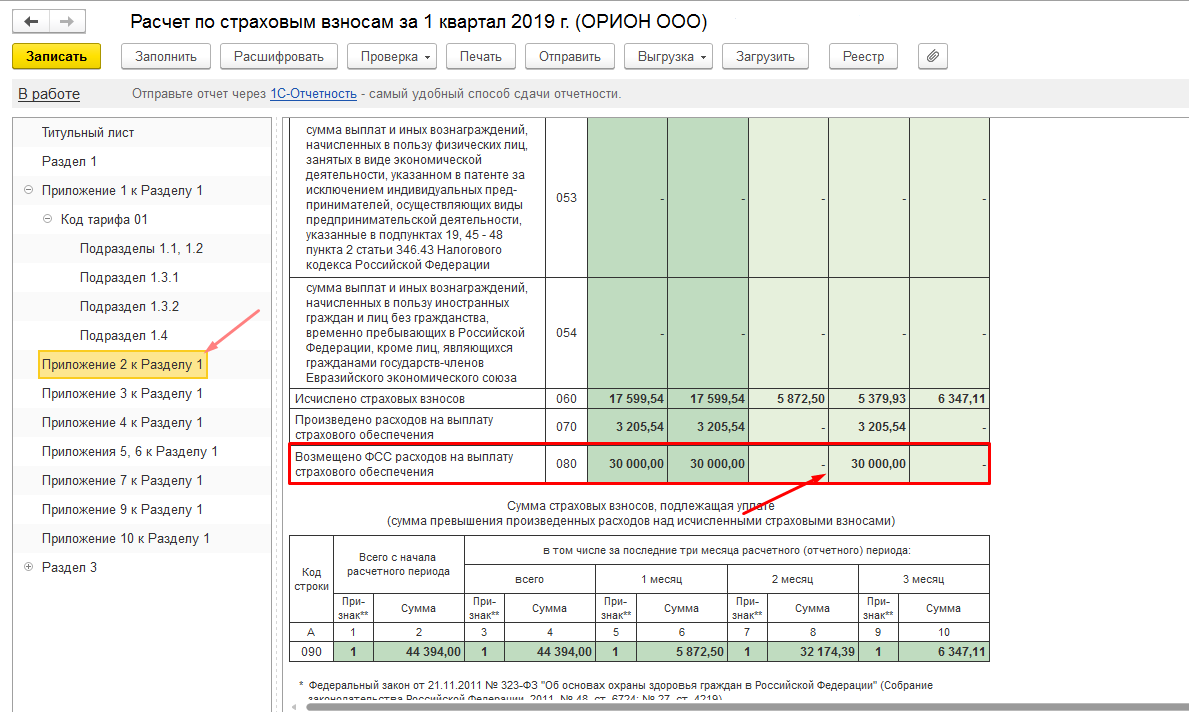Select Приложение 3 к Разделу 1
The image size is (1189, 712).
122,394
